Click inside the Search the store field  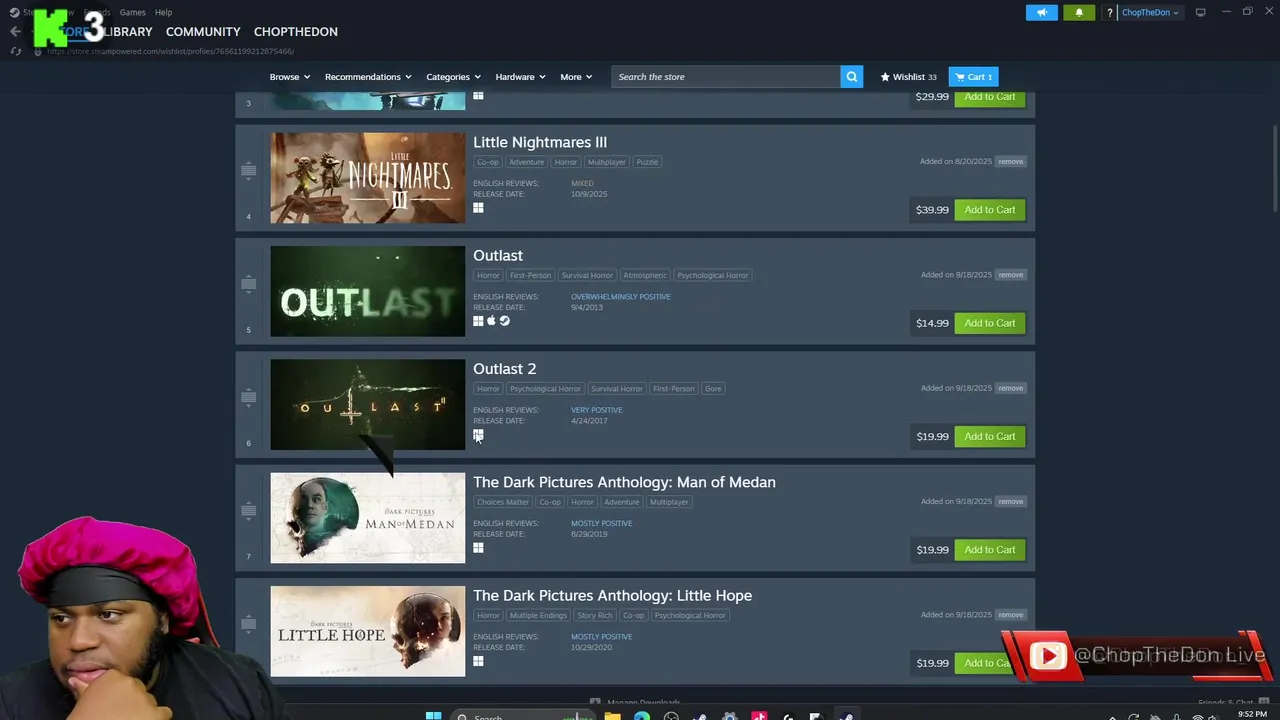coord(726,77)
